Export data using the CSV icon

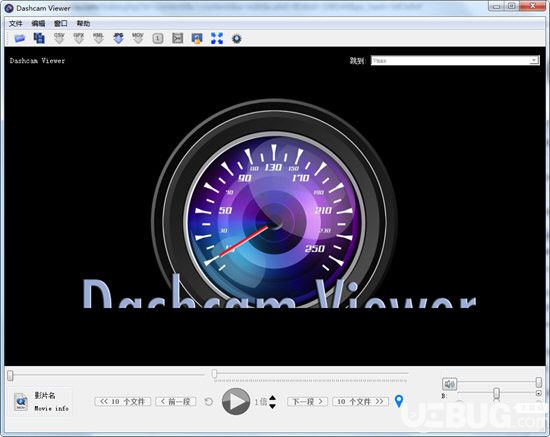coord(59,38)
